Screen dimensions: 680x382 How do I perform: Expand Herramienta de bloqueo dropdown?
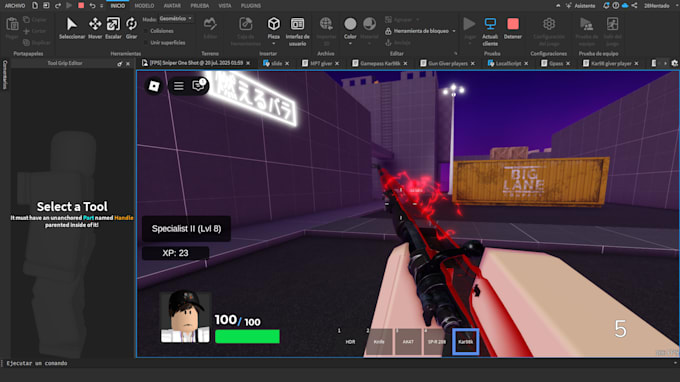tap(454, 31)
